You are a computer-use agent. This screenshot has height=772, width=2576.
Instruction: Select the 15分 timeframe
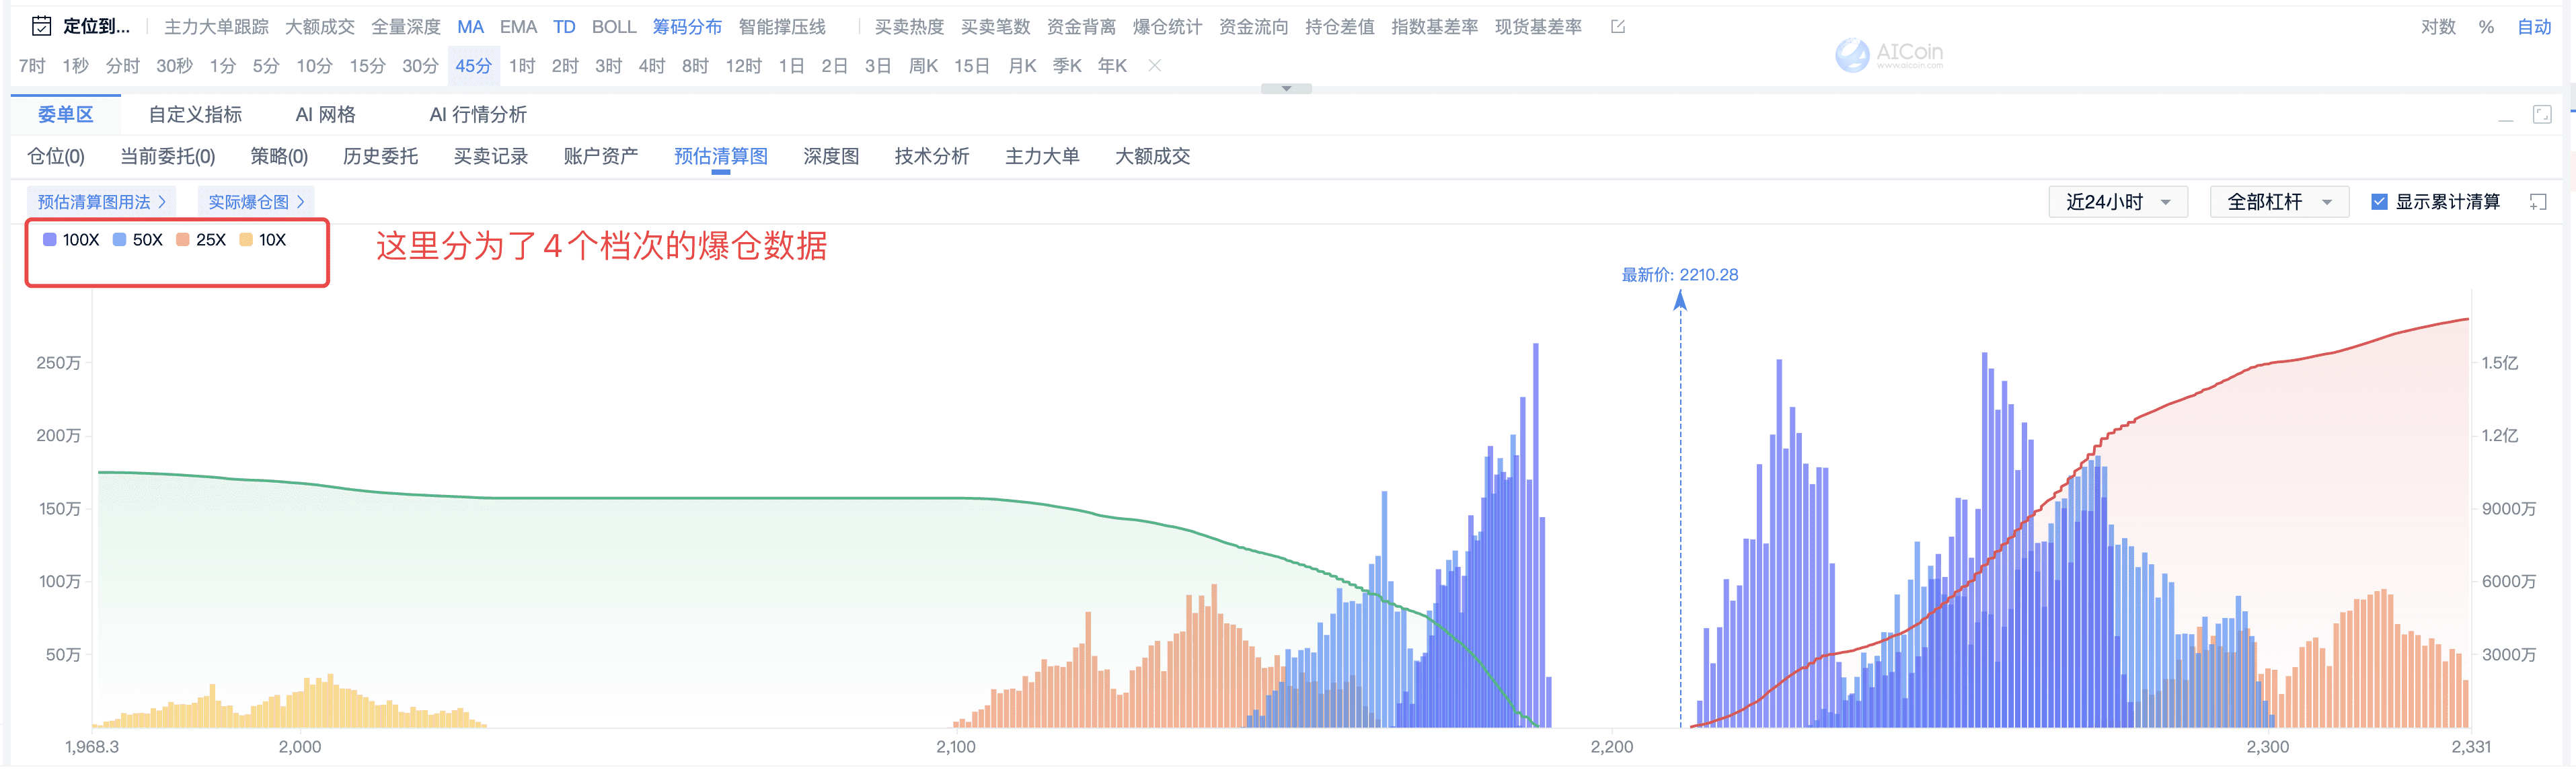[367, 66]
